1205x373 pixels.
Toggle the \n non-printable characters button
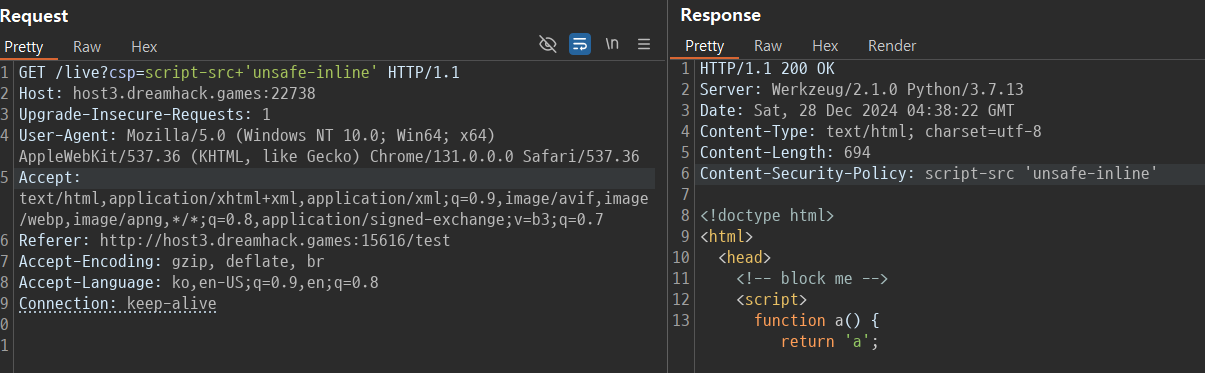pyautogui.click(x=612, y=44)
